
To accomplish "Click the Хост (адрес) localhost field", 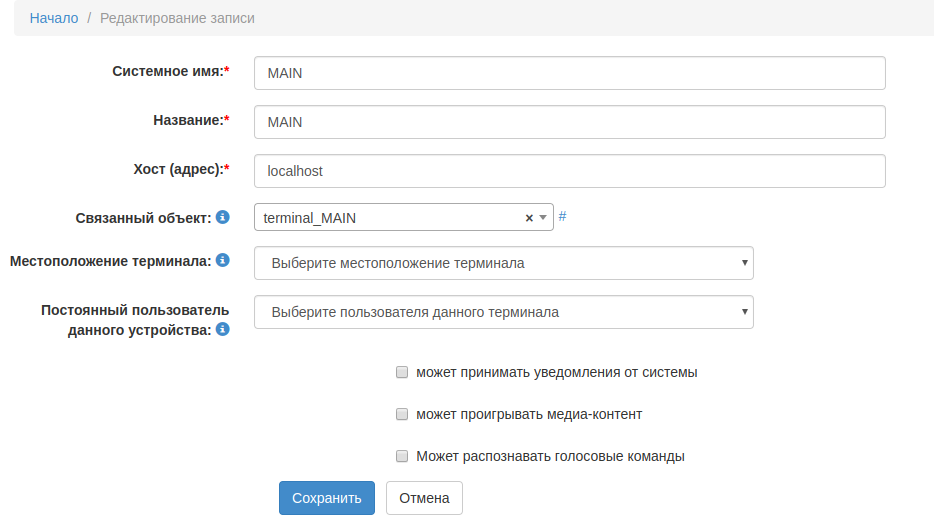I will click(570, 171).
